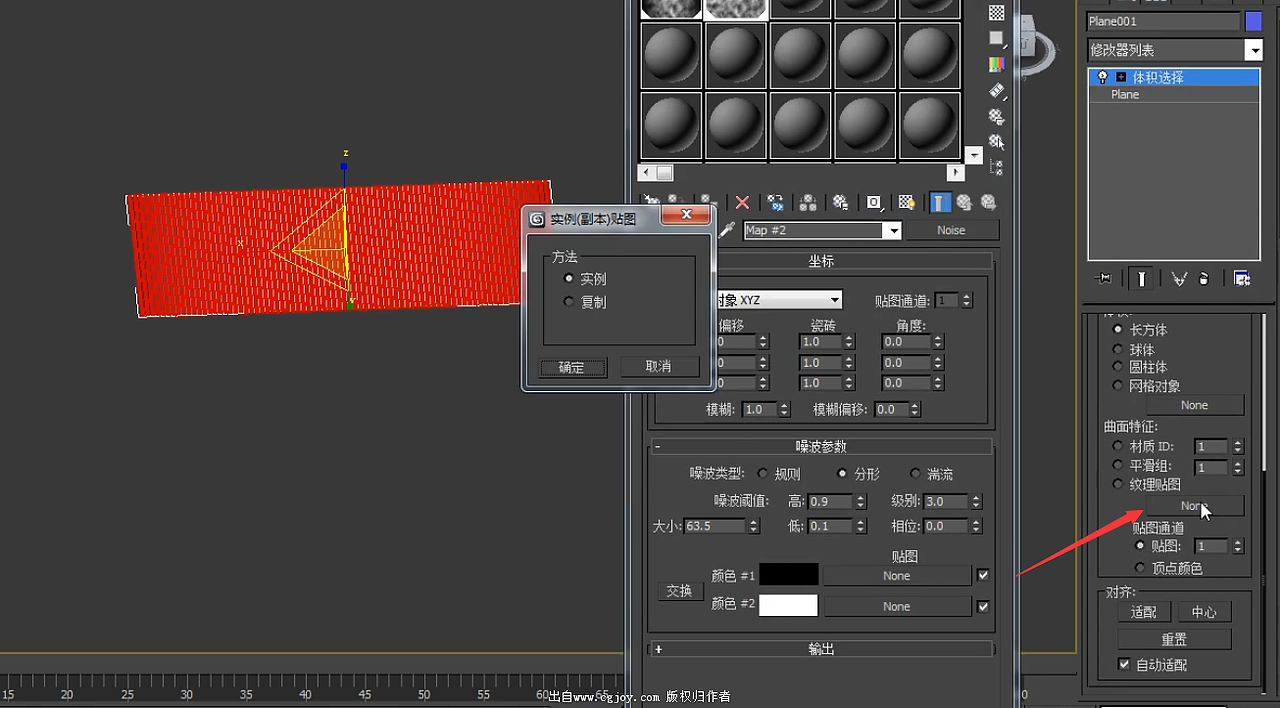Image resolution: width=1280 pixels, height=708 pixels.
Task: Click the Go to Parent arrow icon
Action: pos(965,202)
